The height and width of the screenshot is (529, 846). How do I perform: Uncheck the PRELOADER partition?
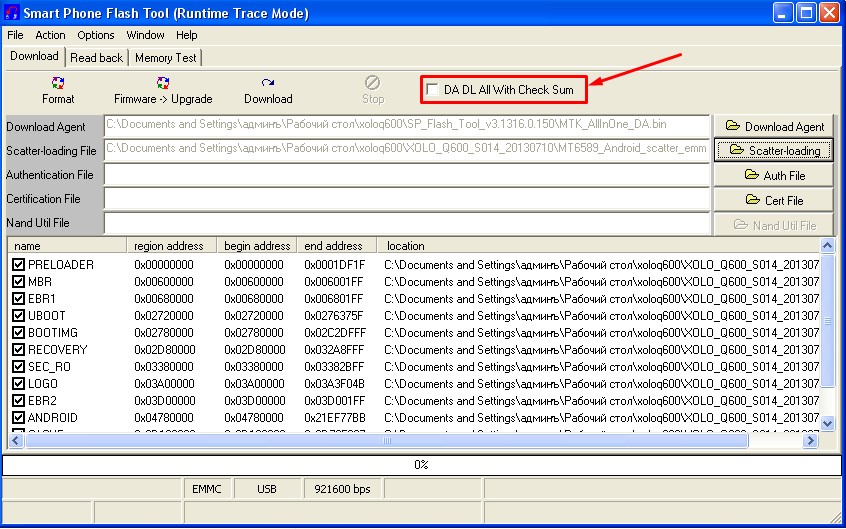(19, 265)
